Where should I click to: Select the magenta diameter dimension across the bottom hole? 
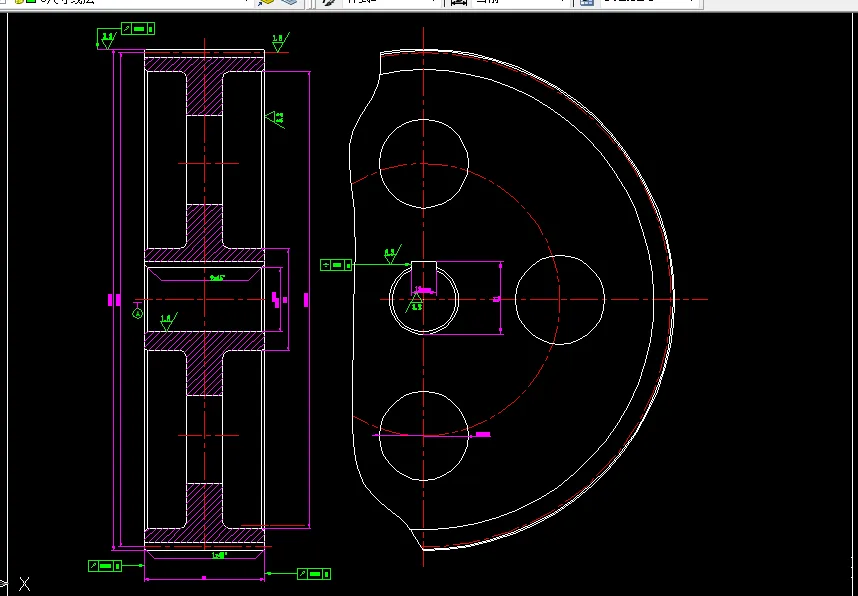click(431, 435)
